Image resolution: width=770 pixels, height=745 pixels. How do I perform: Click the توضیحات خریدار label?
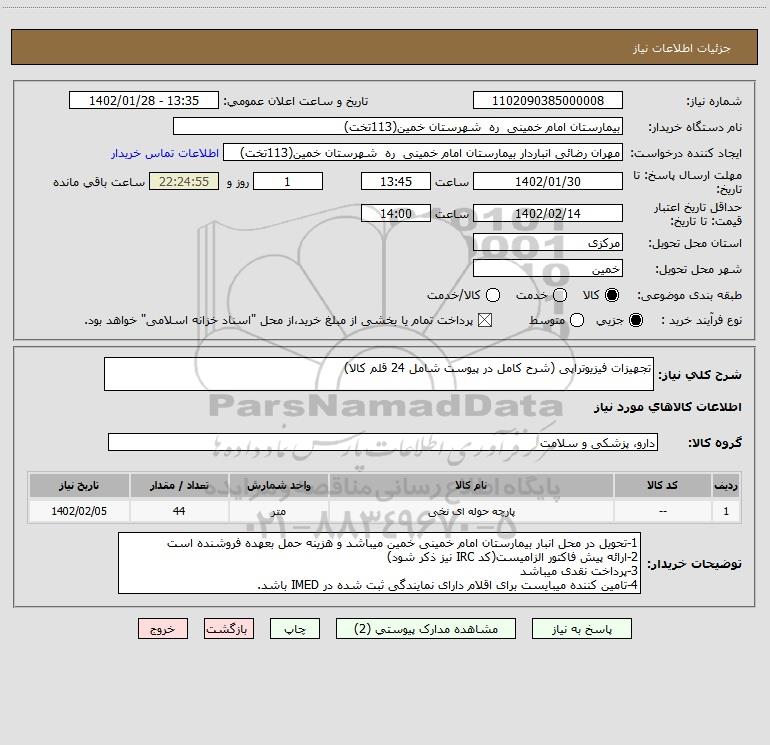point(694,564)
